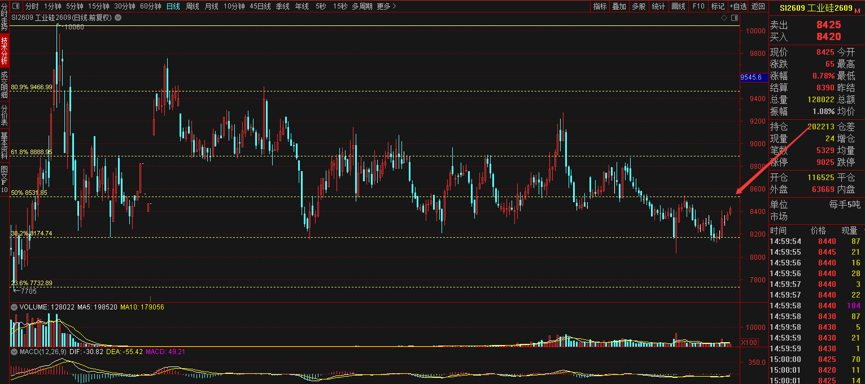The width and height of the screenshot is (865, 384).
Task: Open the 指标 indicators button
Action: click(x=600, y=7)
